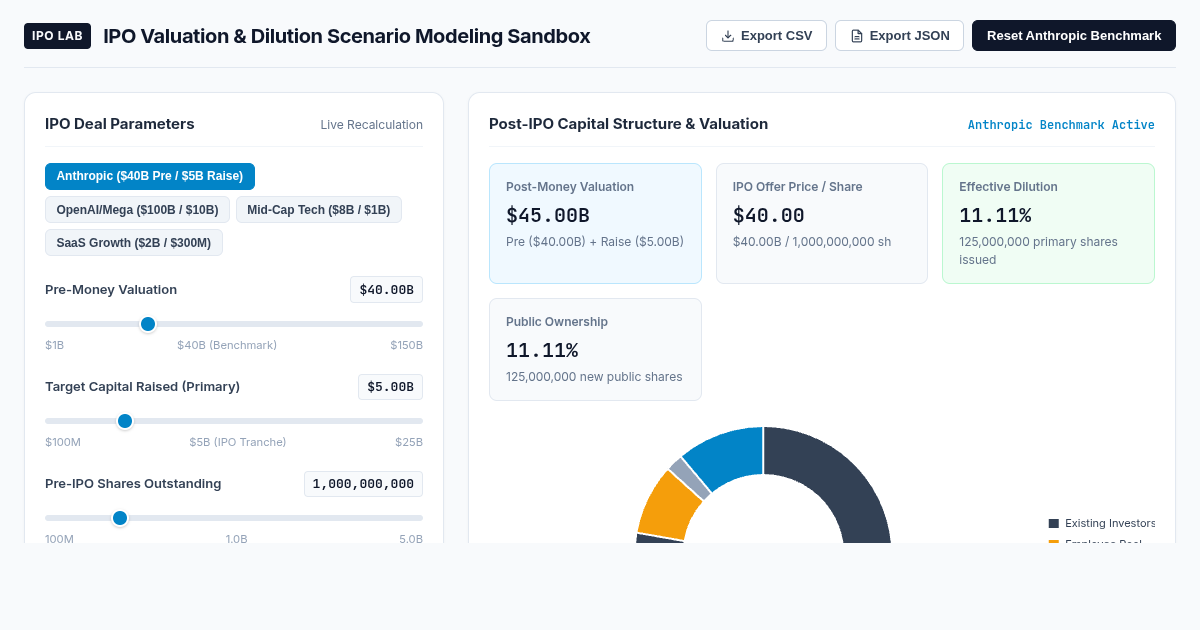This screenshot has width=1200, height=630.
Task: Switch to the Mid-Cap Tech ($8B / $1B) preset
Action: pyautogui.click(x=319, y=209)
